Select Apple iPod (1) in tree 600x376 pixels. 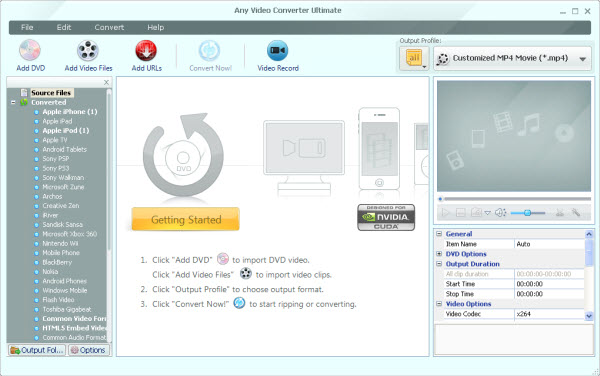click(65, 130)
